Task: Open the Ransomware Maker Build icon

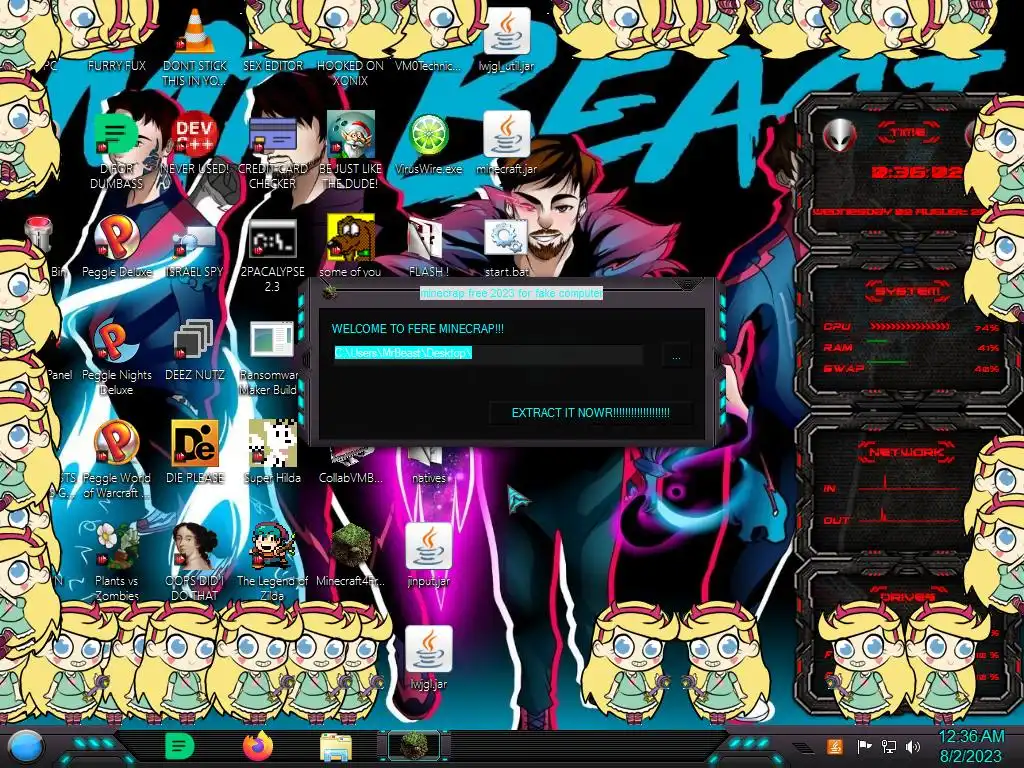Action: (x=272, y=340)
